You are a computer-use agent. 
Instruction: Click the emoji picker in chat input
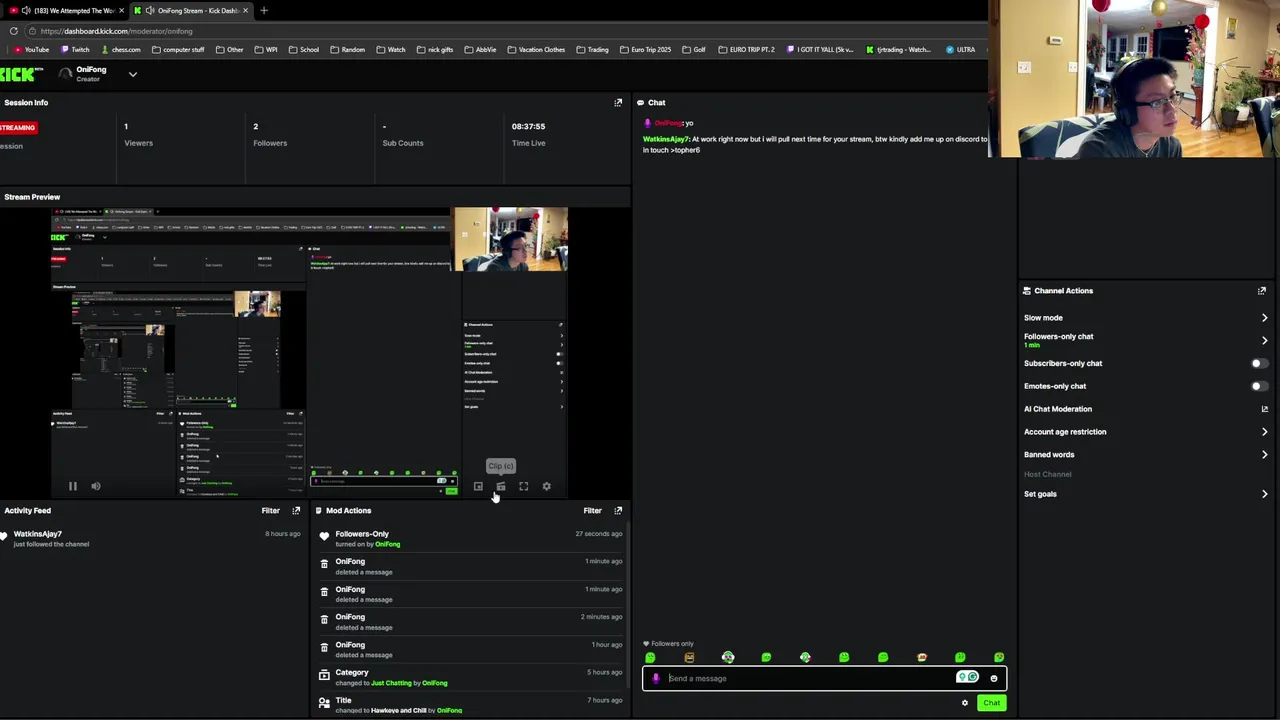(x=993, y=678)
